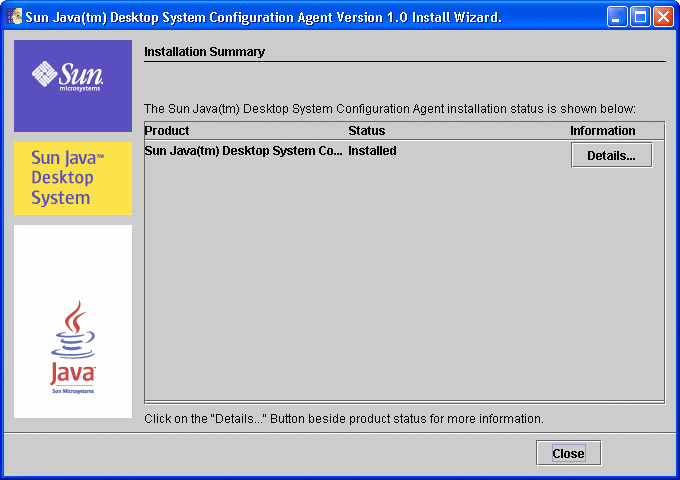
Task: Click the red X title bar button
Action: (664, 17)
